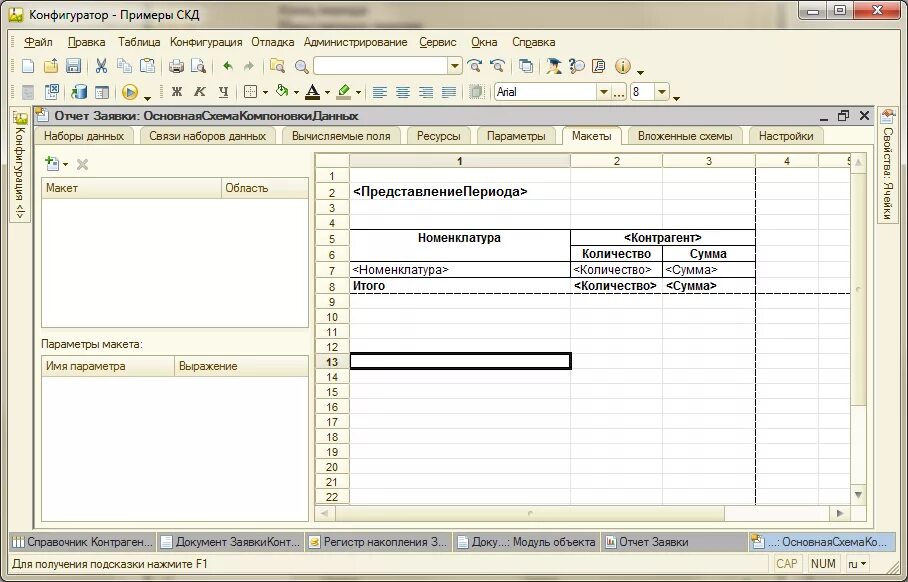Open the font size 8 dropdown

662,92
